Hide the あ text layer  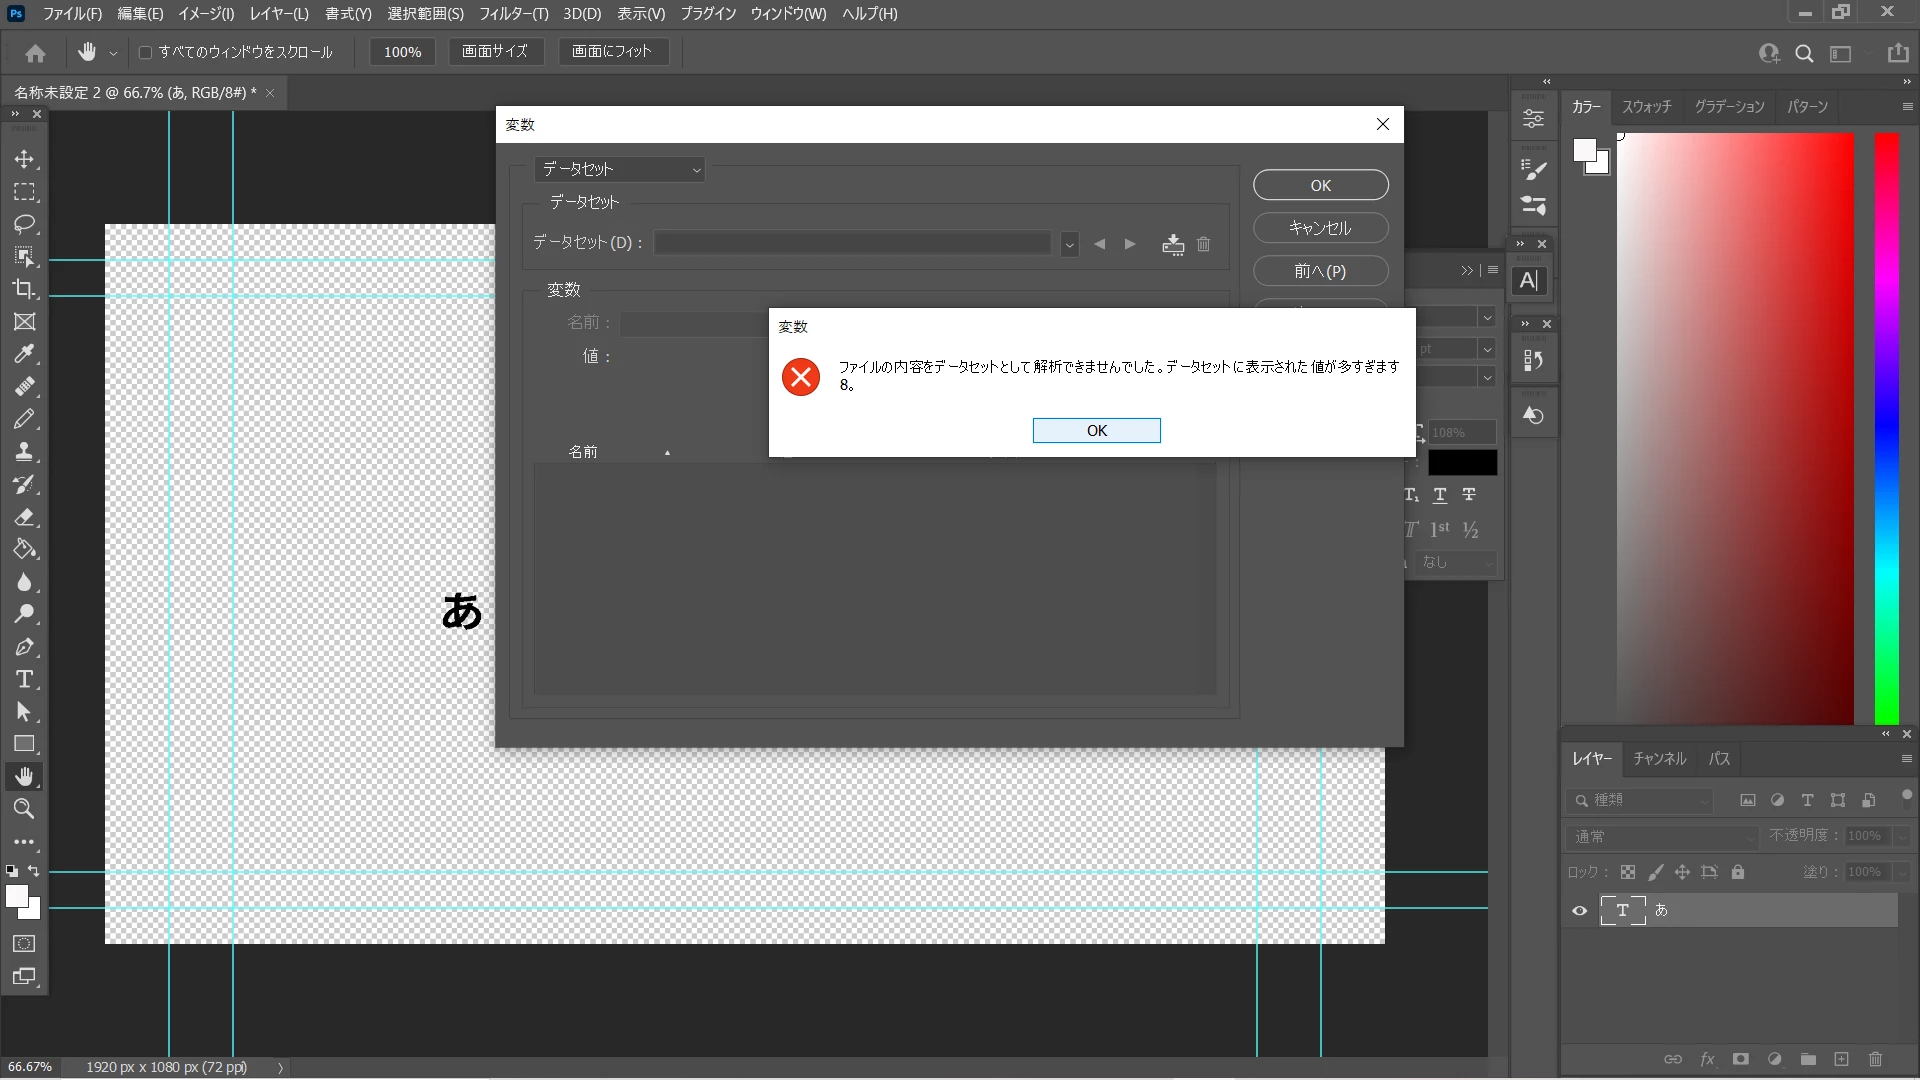1580,910
